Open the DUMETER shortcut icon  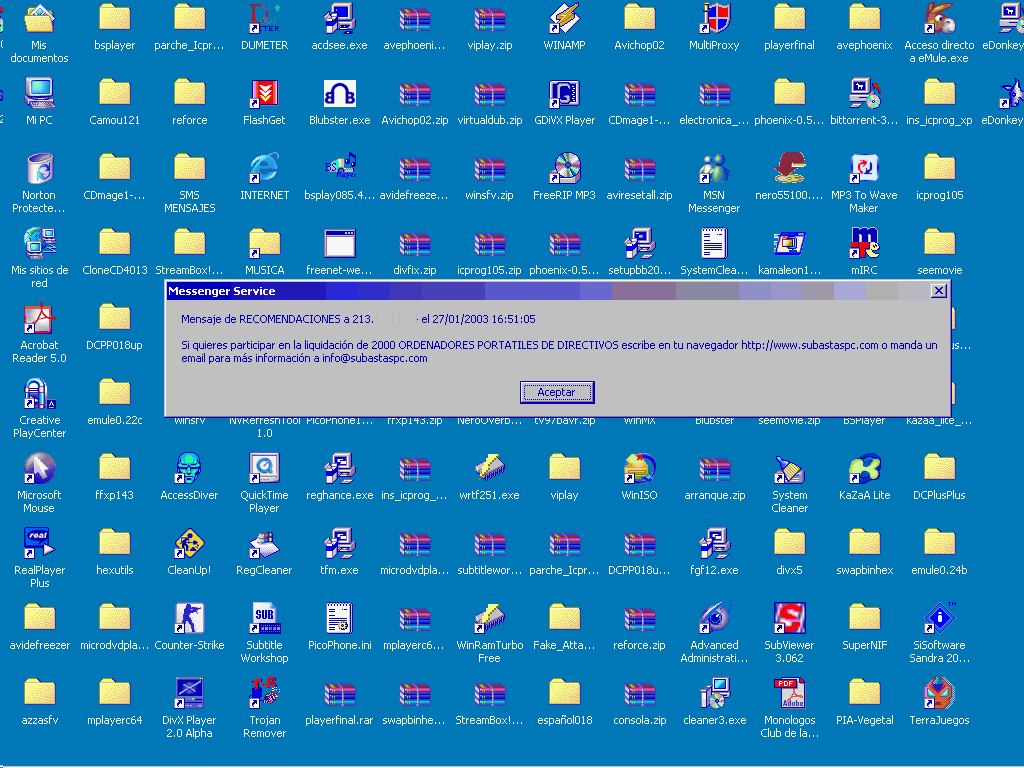pyautogui.click(x=264, y=18)
